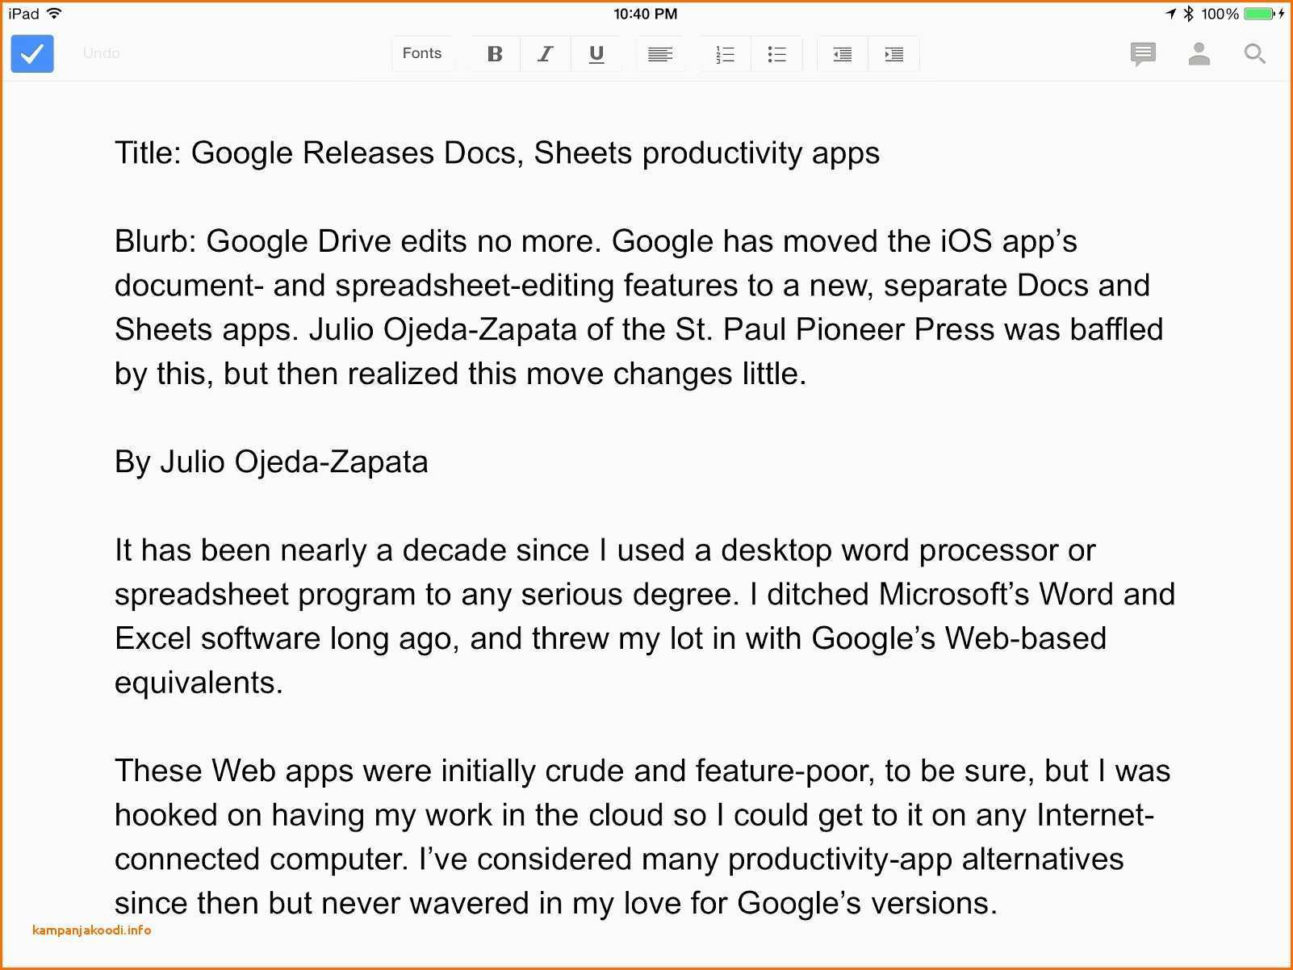Decrease the paragraph indent
Screen dimensions: 1293x970
coord(841,54)
